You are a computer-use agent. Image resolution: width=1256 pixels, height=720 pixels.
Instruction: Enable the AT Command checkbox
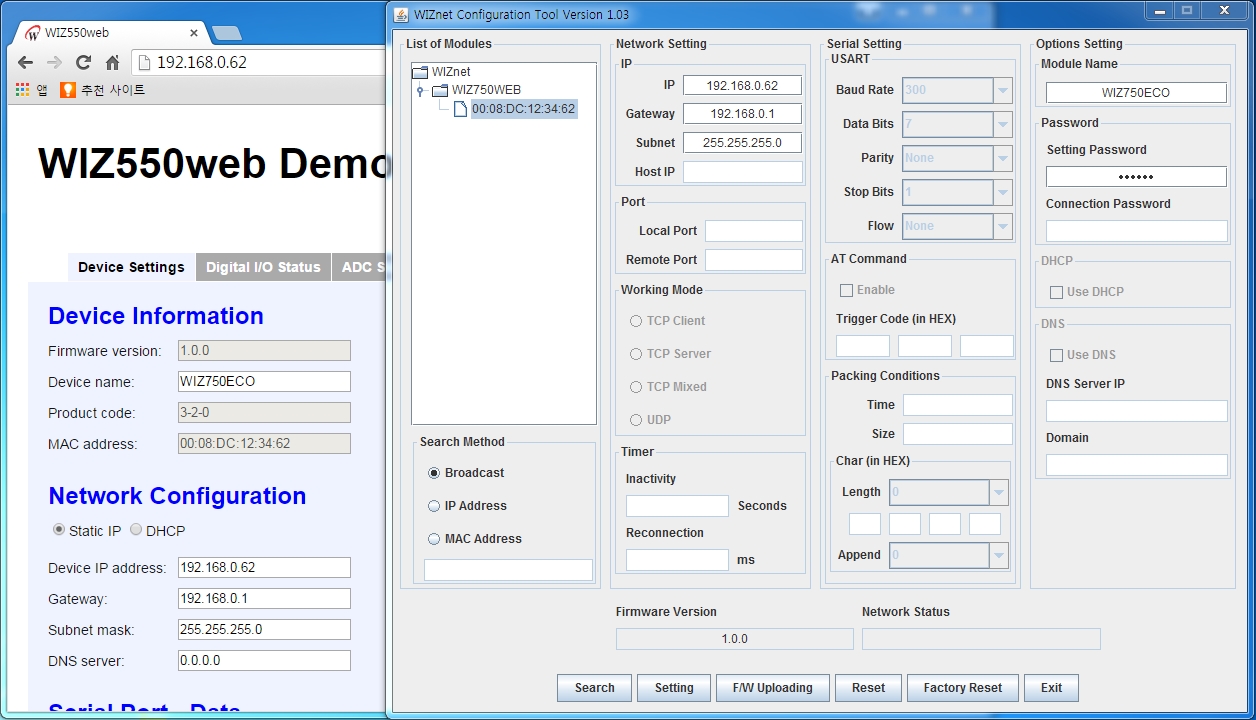coord(846,290)
